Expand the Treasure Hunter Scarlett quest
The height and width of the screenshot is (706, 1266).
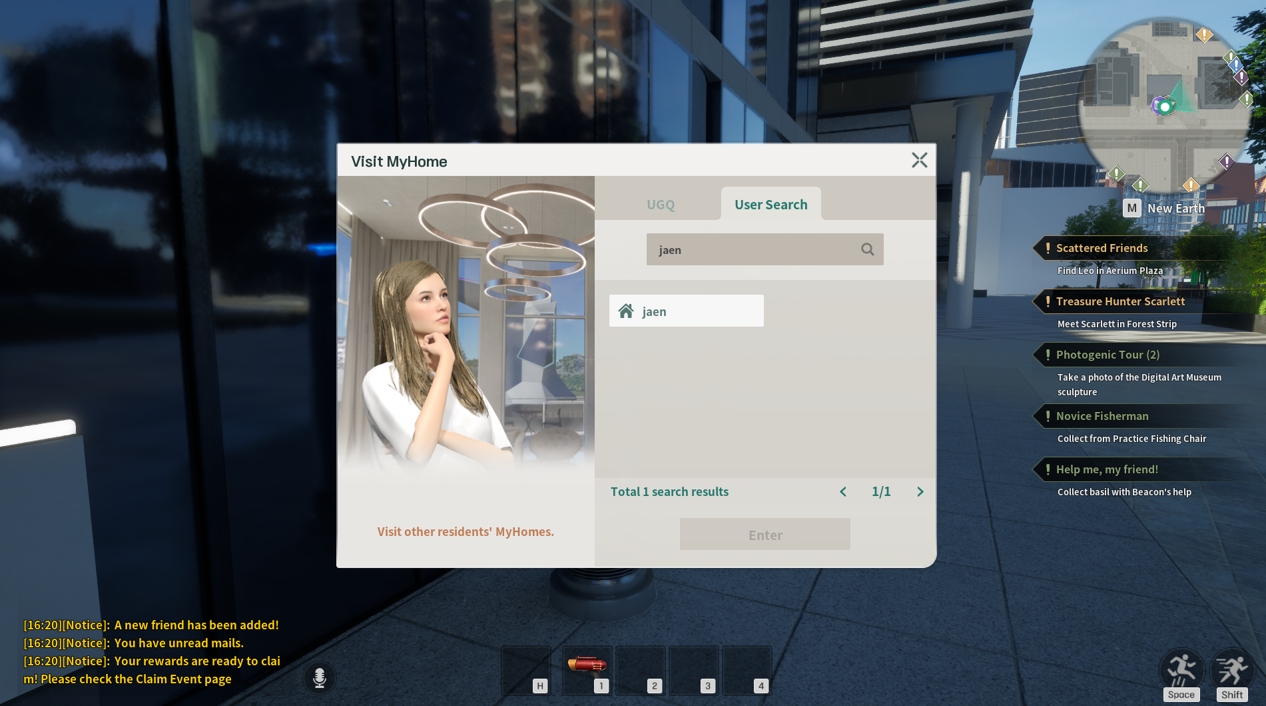pyautogui.click(x=1119, y=301)
